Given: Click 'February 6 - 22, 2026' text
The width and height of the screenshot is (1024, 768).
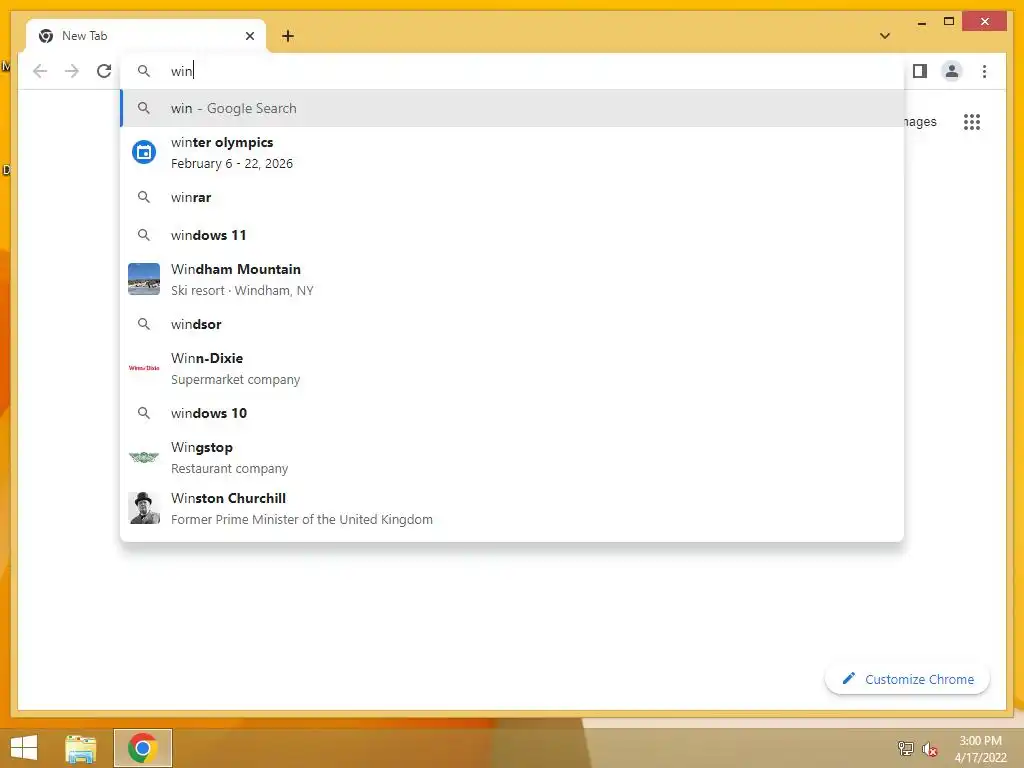Looking at the screenshot, I should [232, 164].
